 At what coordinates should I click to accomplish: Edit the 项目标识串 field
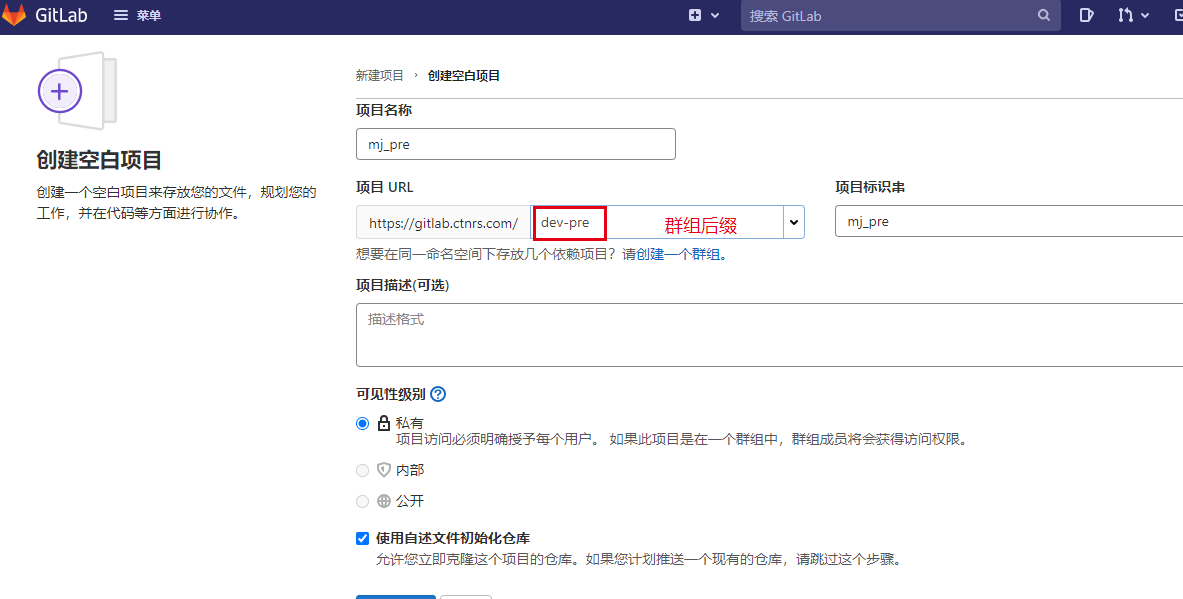point(1009,221)
